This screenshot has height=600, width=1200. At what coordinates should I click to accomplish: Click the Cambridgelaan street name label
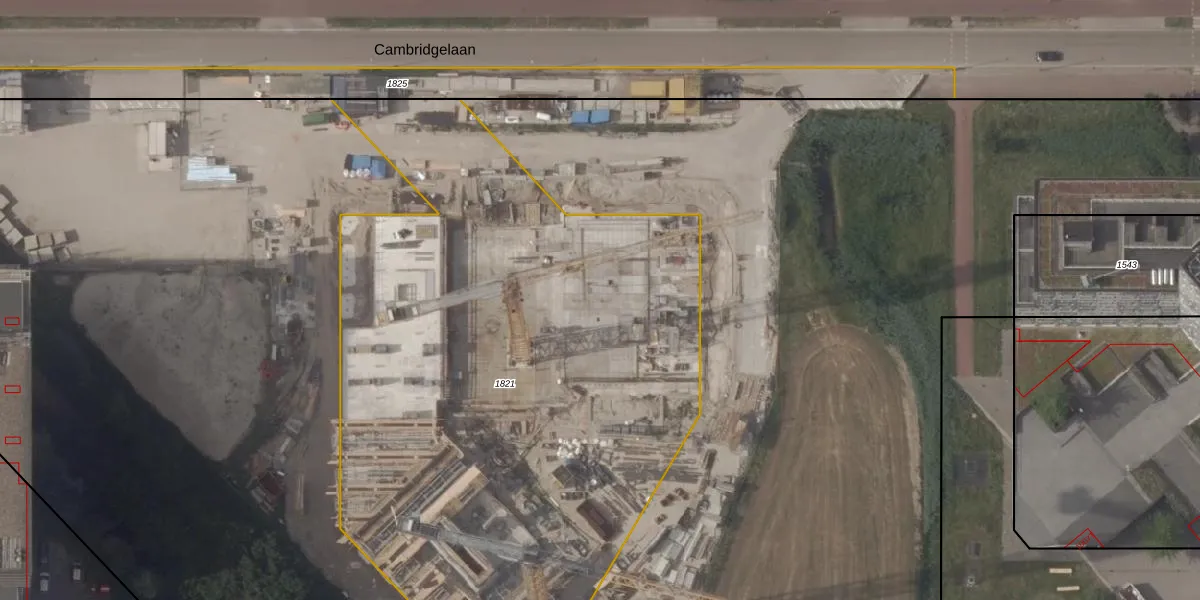pos(425,49)
